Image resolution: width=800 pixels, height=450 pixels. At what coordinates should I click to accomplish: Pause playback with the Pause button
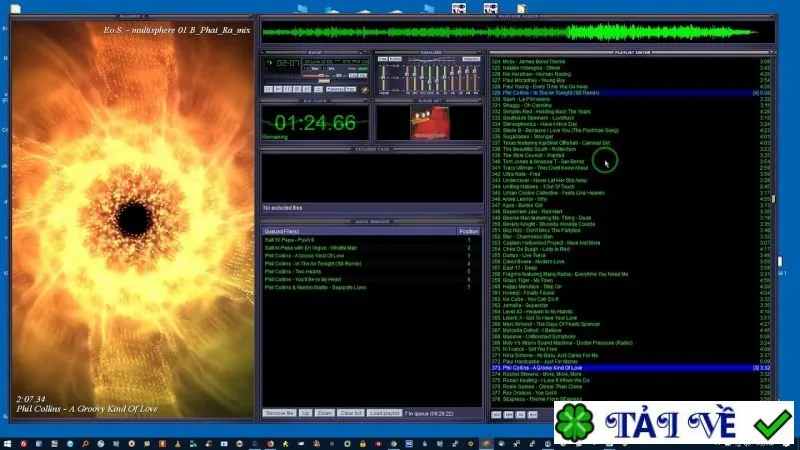click(287, 89)
